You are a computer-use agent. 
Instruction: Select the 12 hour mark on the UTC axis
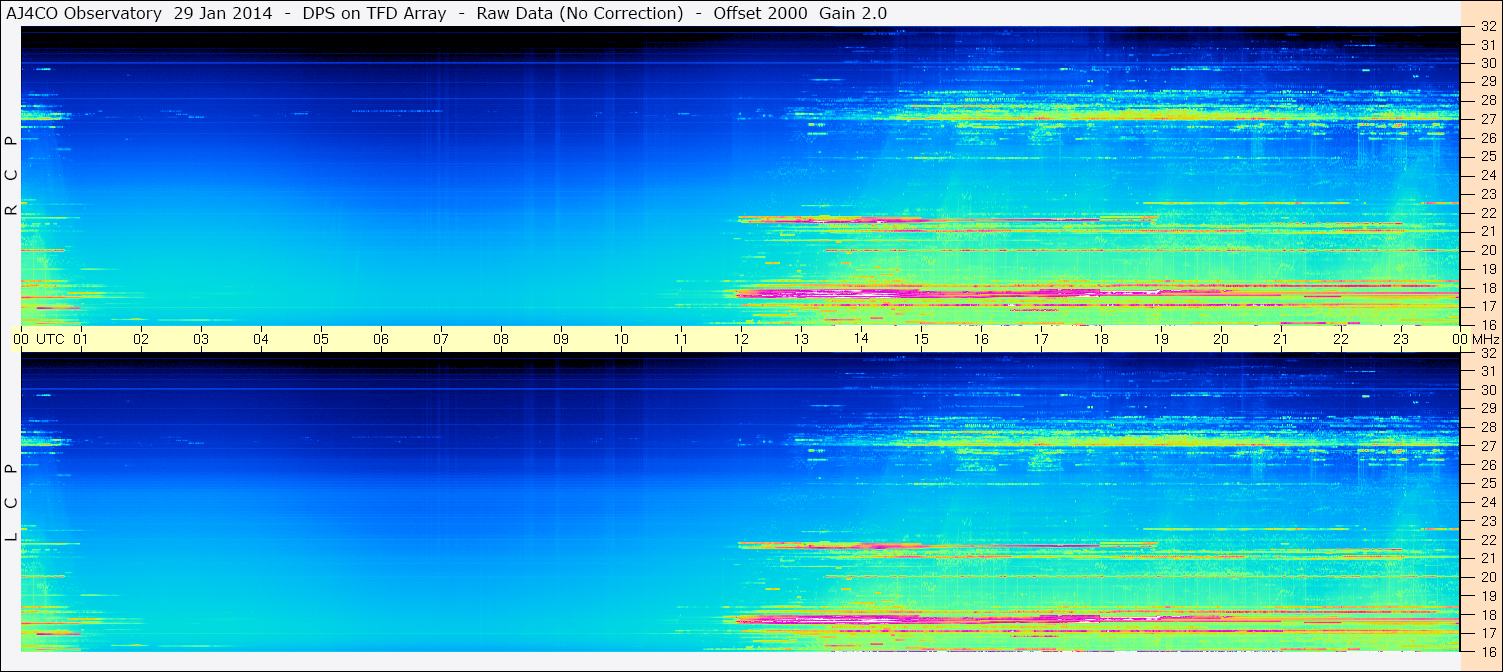741,339
